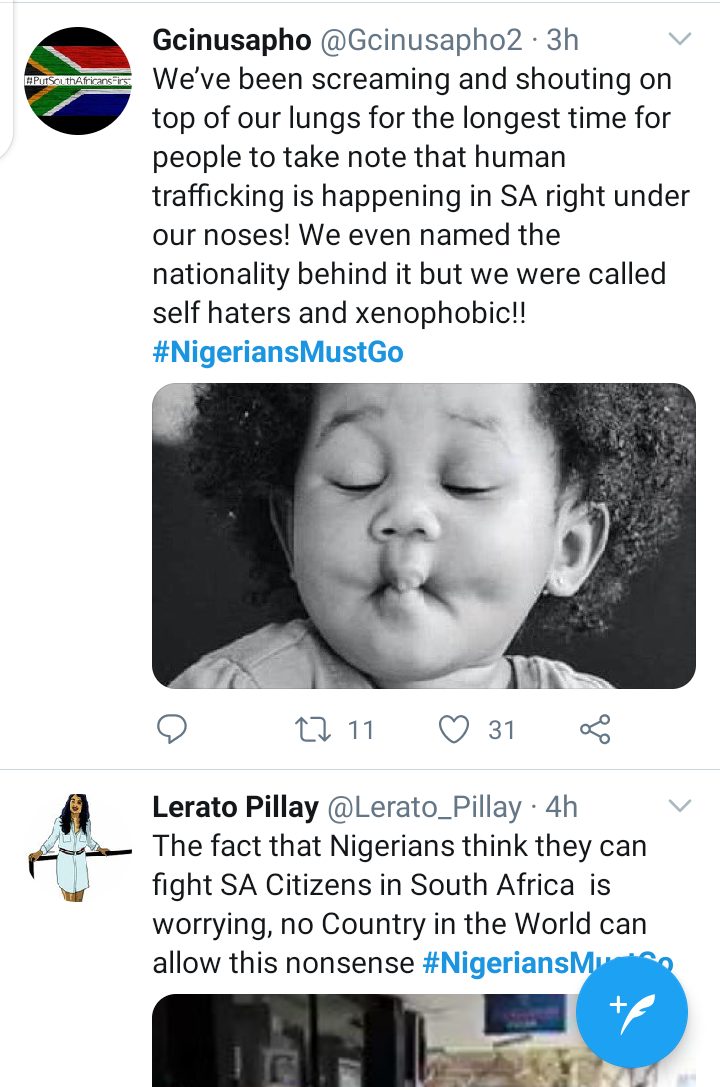
Task: View the black-and-white baby image
Action: tap(423, 535)
